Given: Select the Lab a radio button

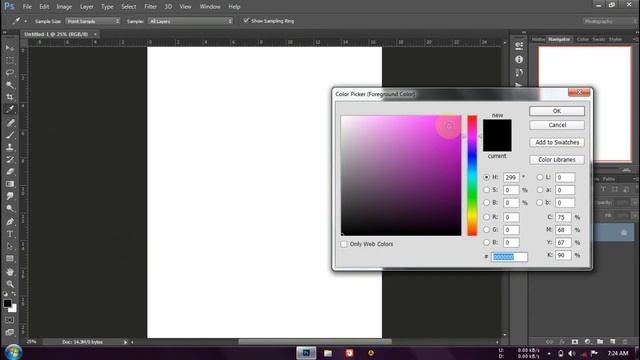Looking at the screenshot, I should (540, 190).
